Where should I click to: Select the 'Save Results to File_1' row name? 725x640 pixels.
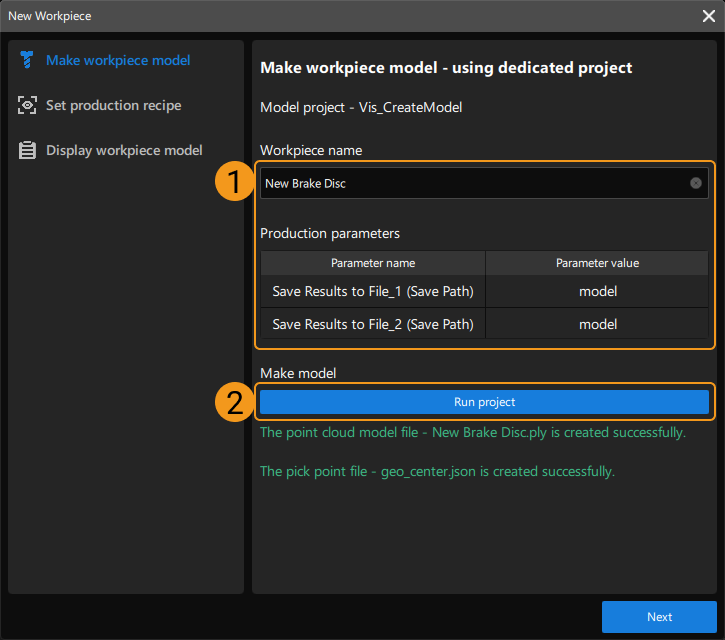click(x=373, y=292)
